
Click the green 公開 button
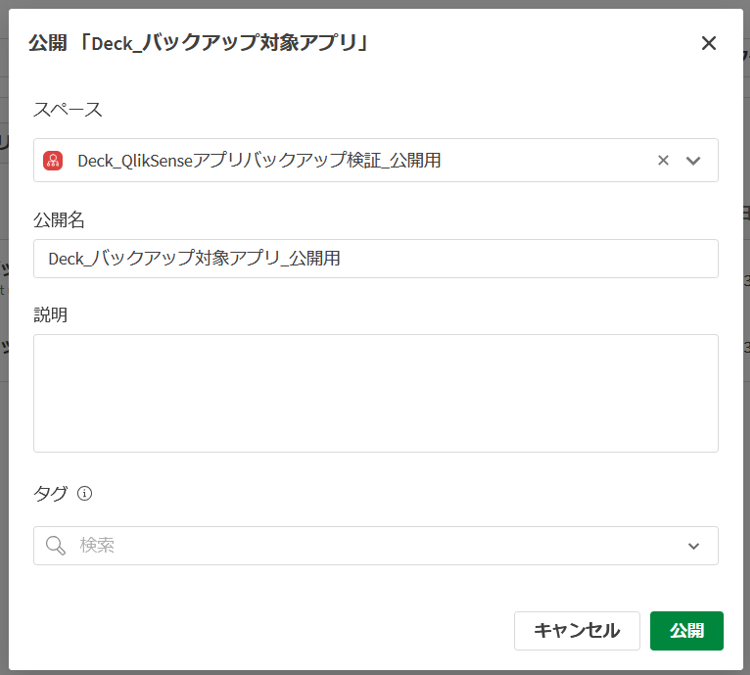[686, 631]
